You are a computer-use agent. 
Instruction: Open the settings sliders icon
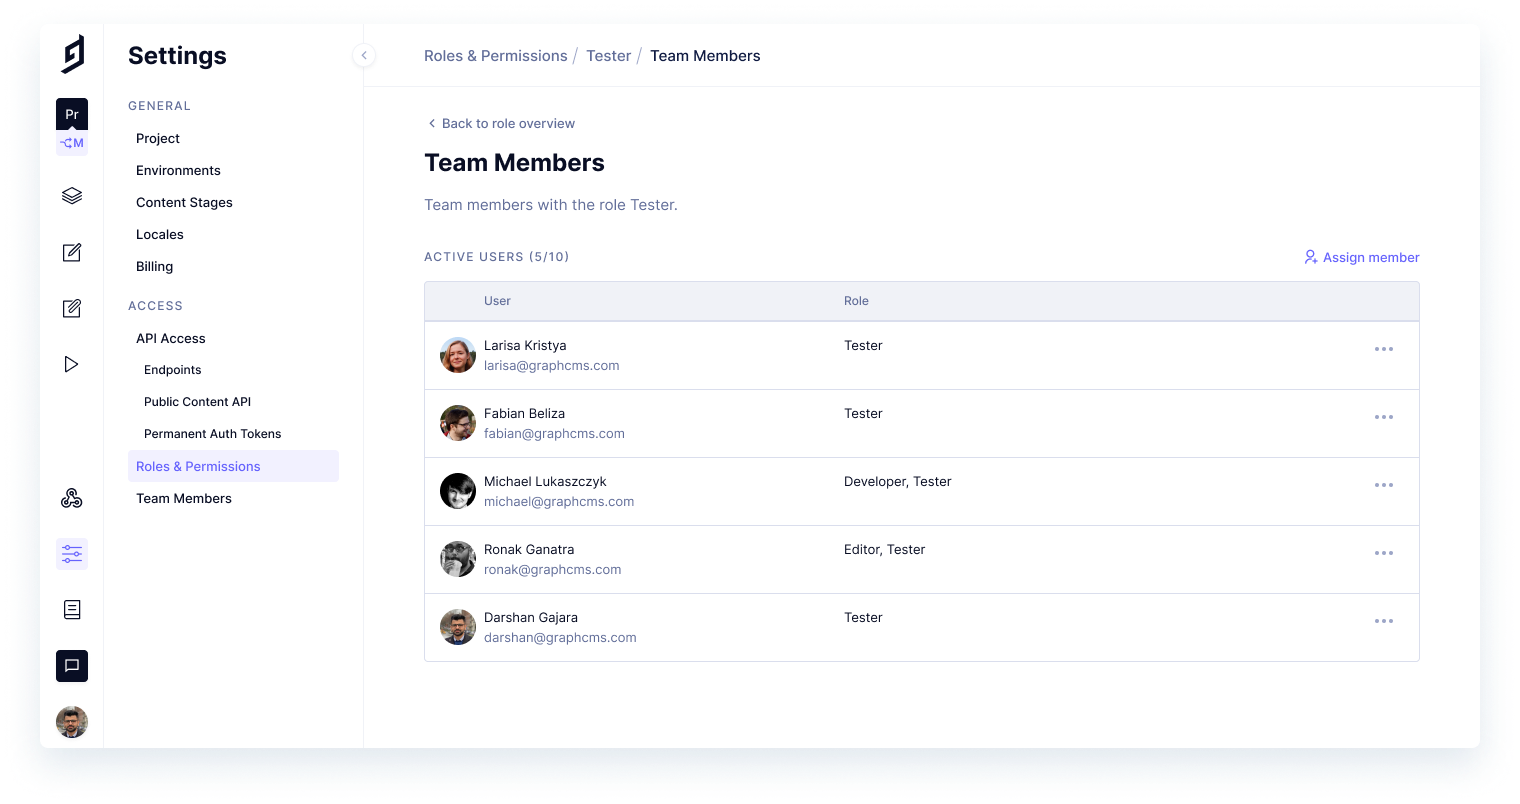(72, 554)
